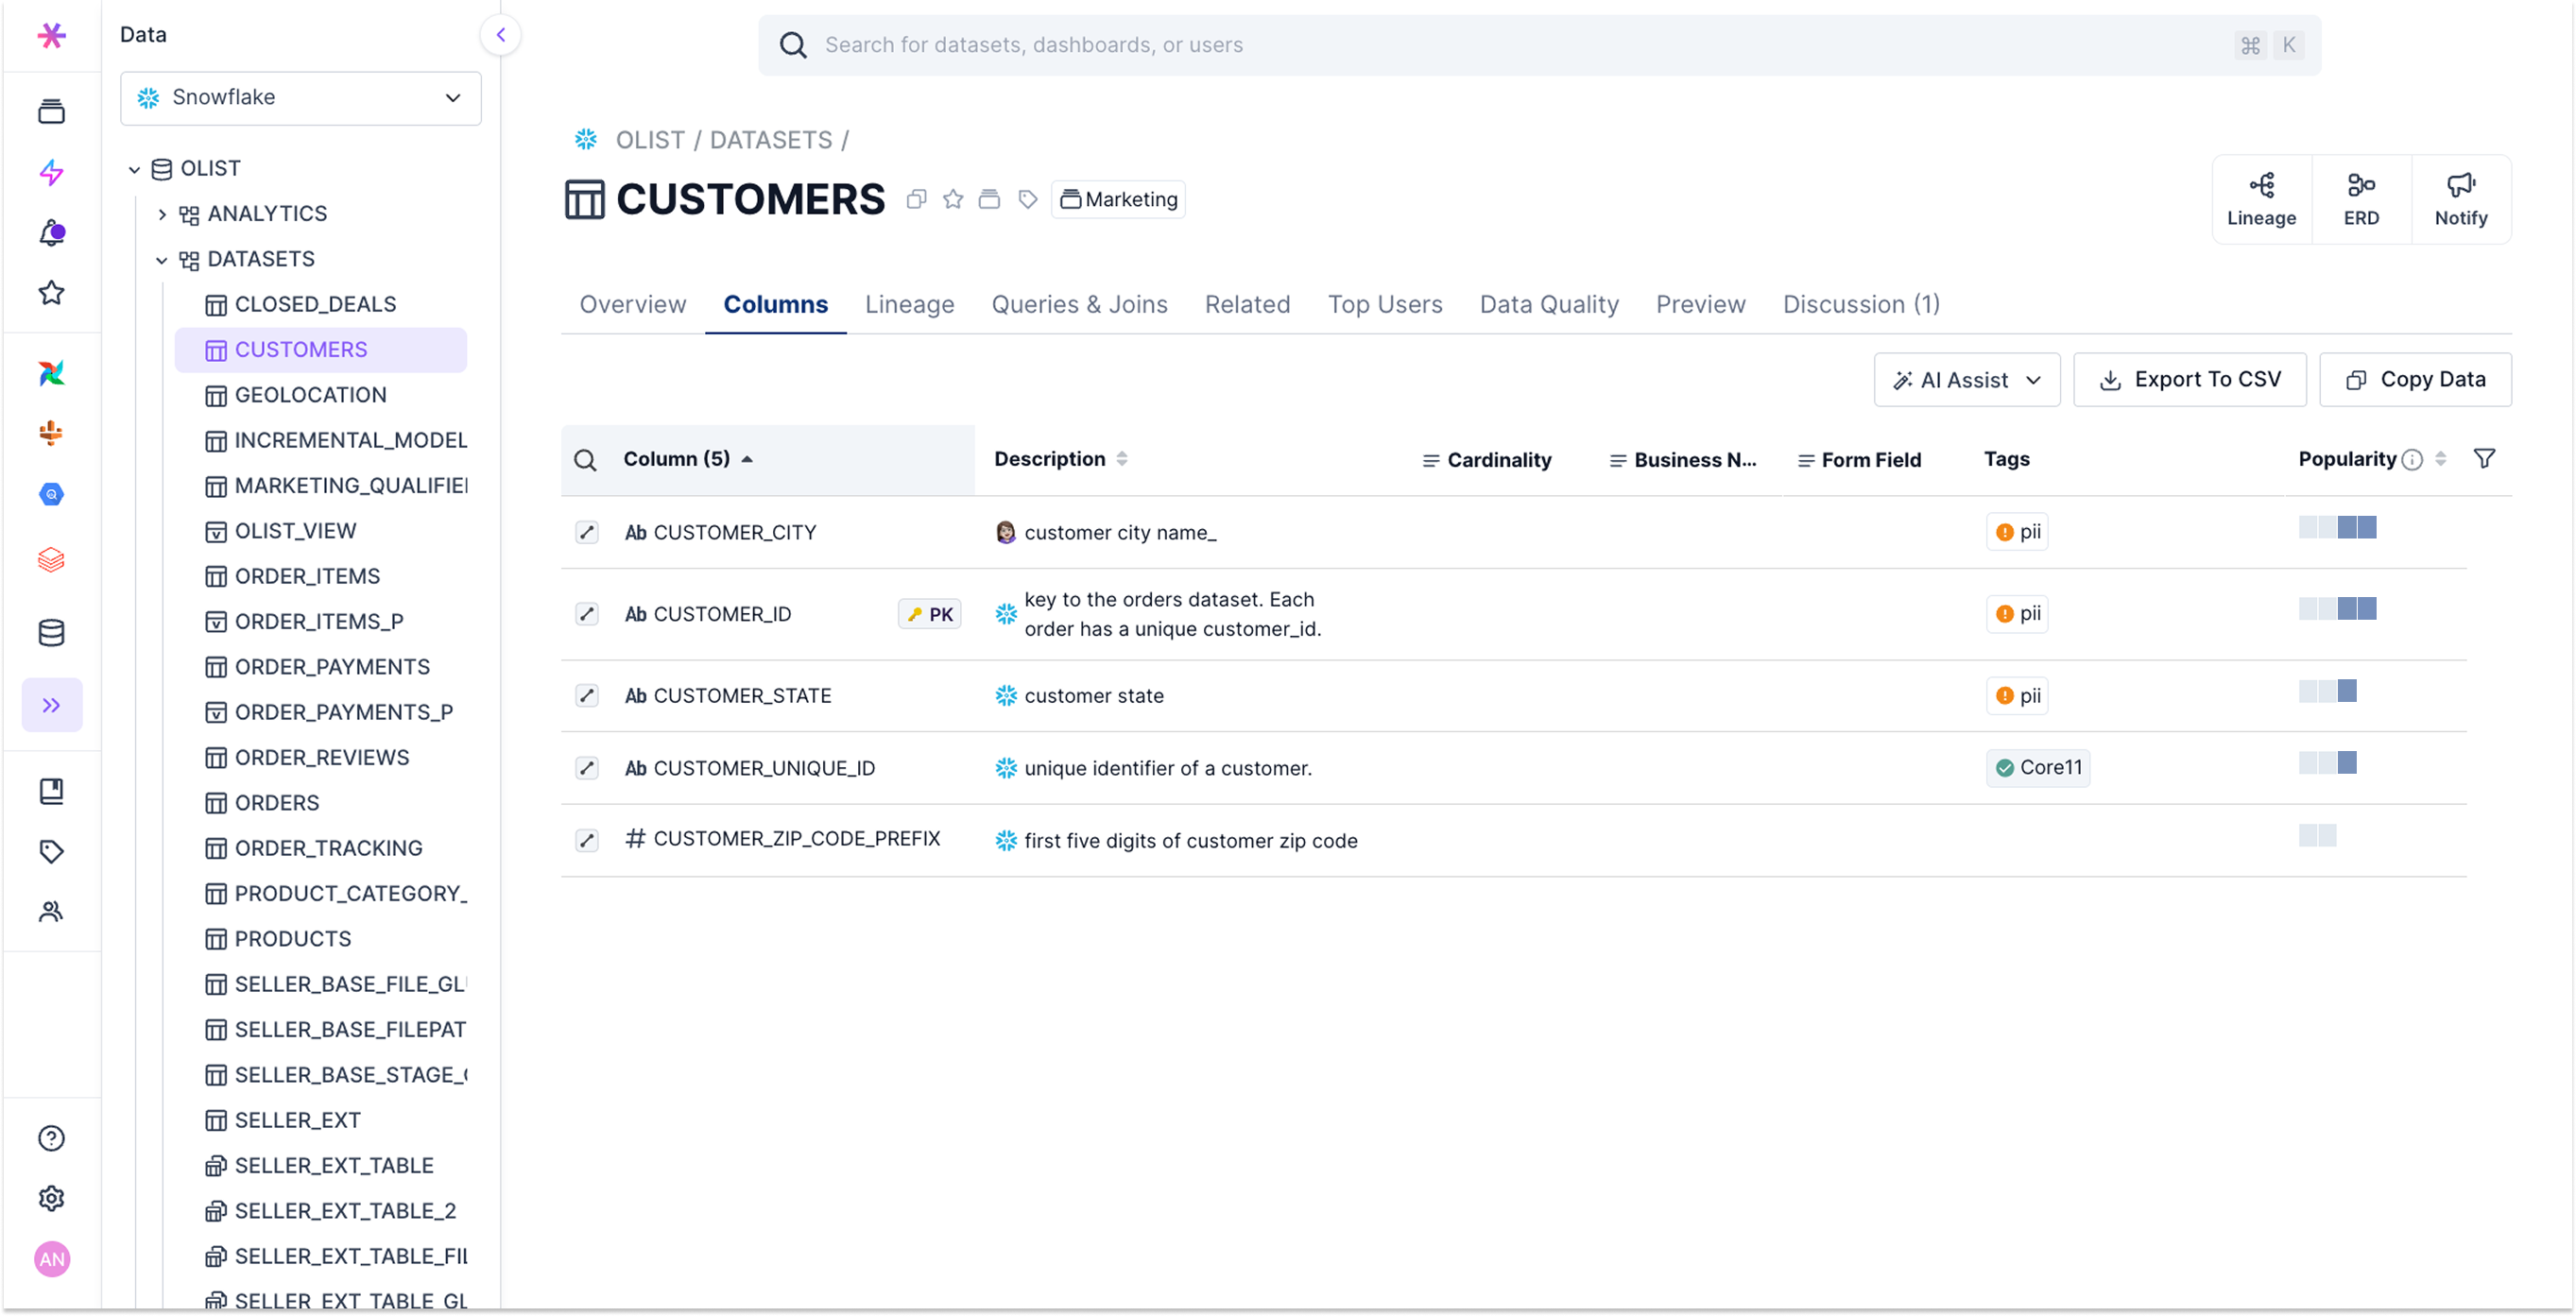This screenshot has width=2576, height=1316.
Task: Collapse the data panel with chevron button
Action: [x=500, y=35]
